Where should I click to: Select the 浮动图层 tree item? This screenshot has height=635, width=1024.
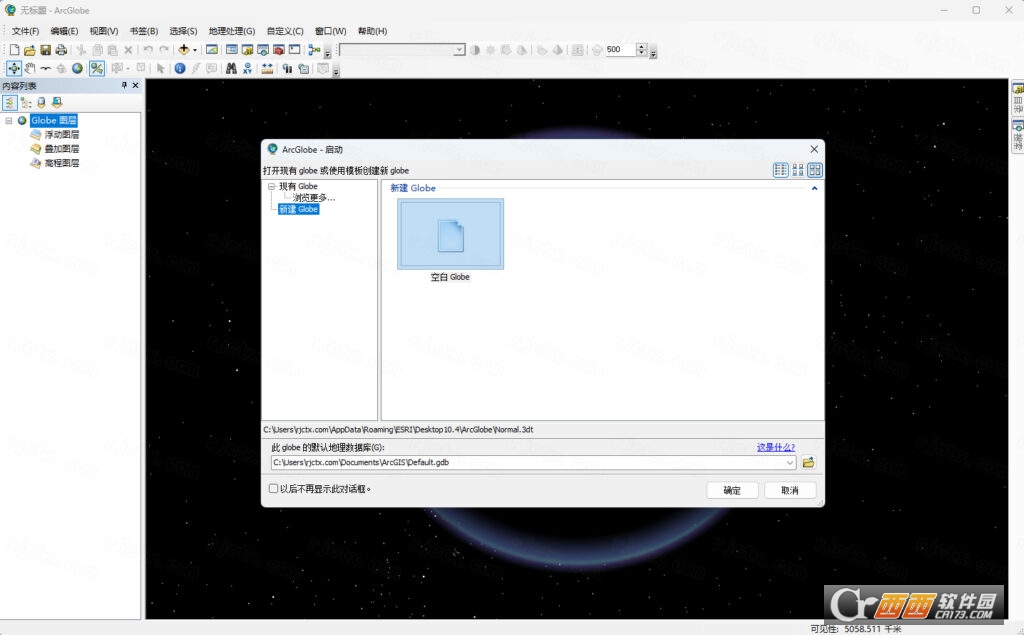point(61,135)
